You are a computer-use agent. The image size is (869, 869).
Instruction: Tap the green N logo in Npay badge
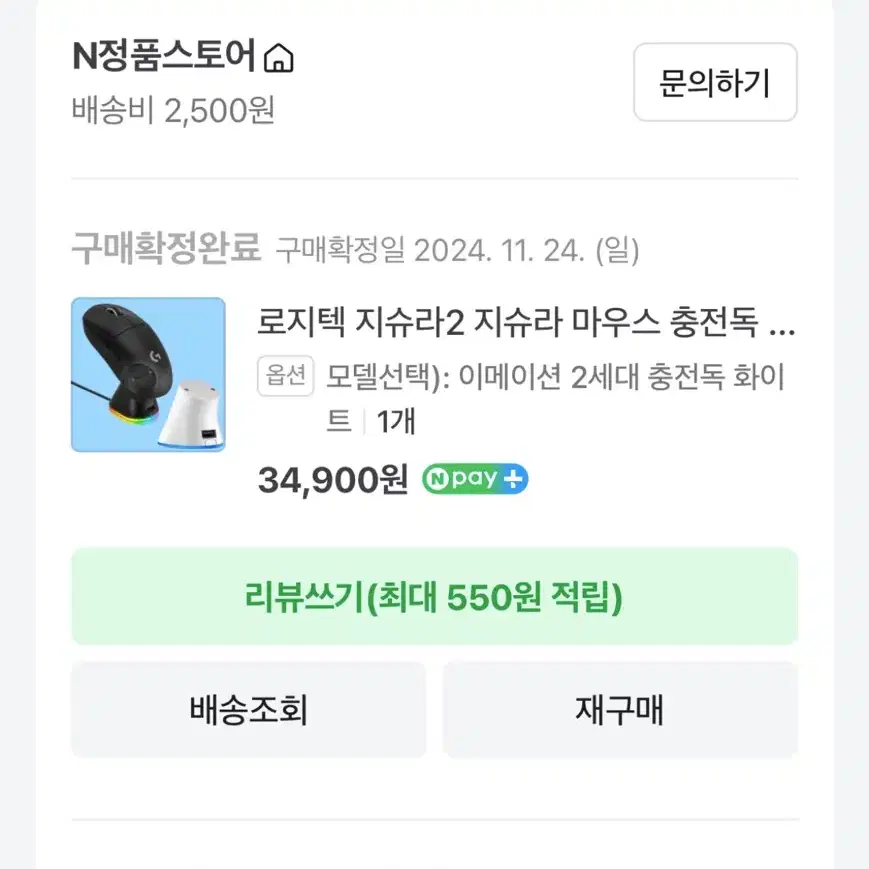pyautogui.click(x=437, y=479)
